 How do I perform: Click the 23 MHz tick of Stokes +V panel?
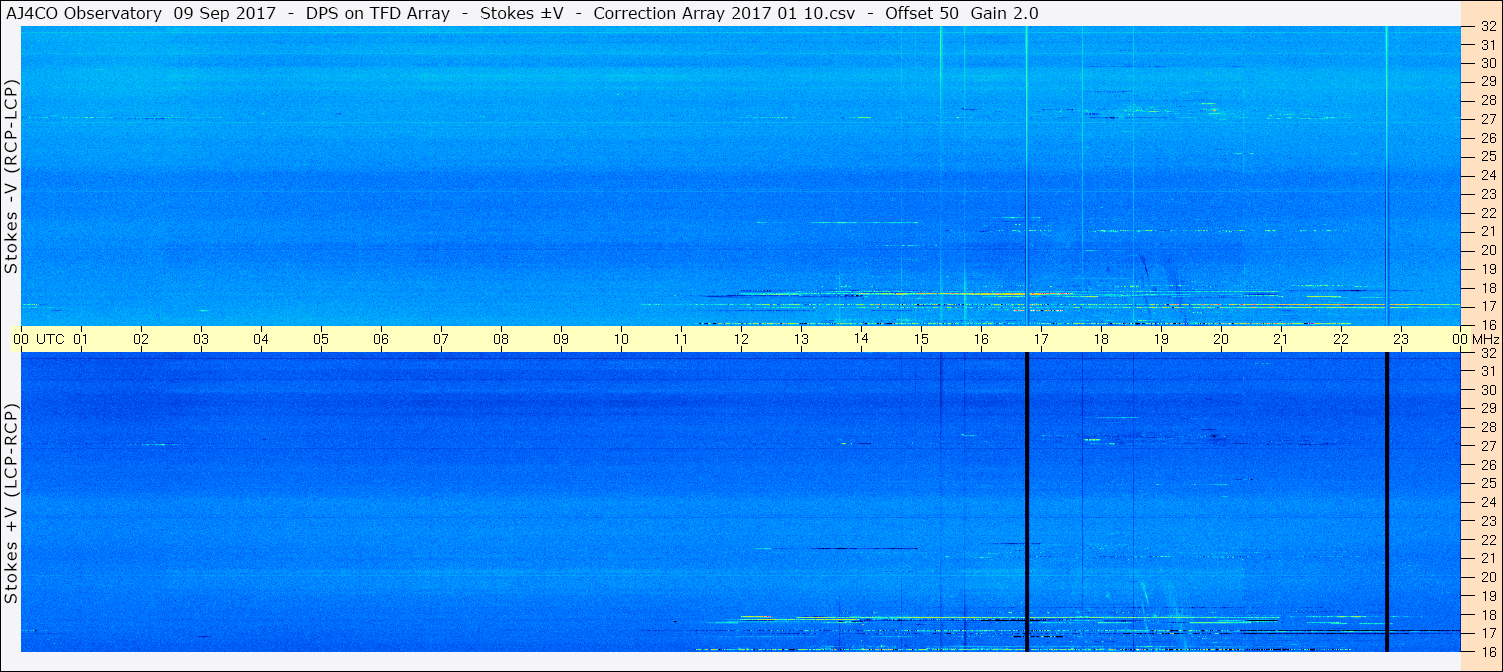pos(1487,521)
